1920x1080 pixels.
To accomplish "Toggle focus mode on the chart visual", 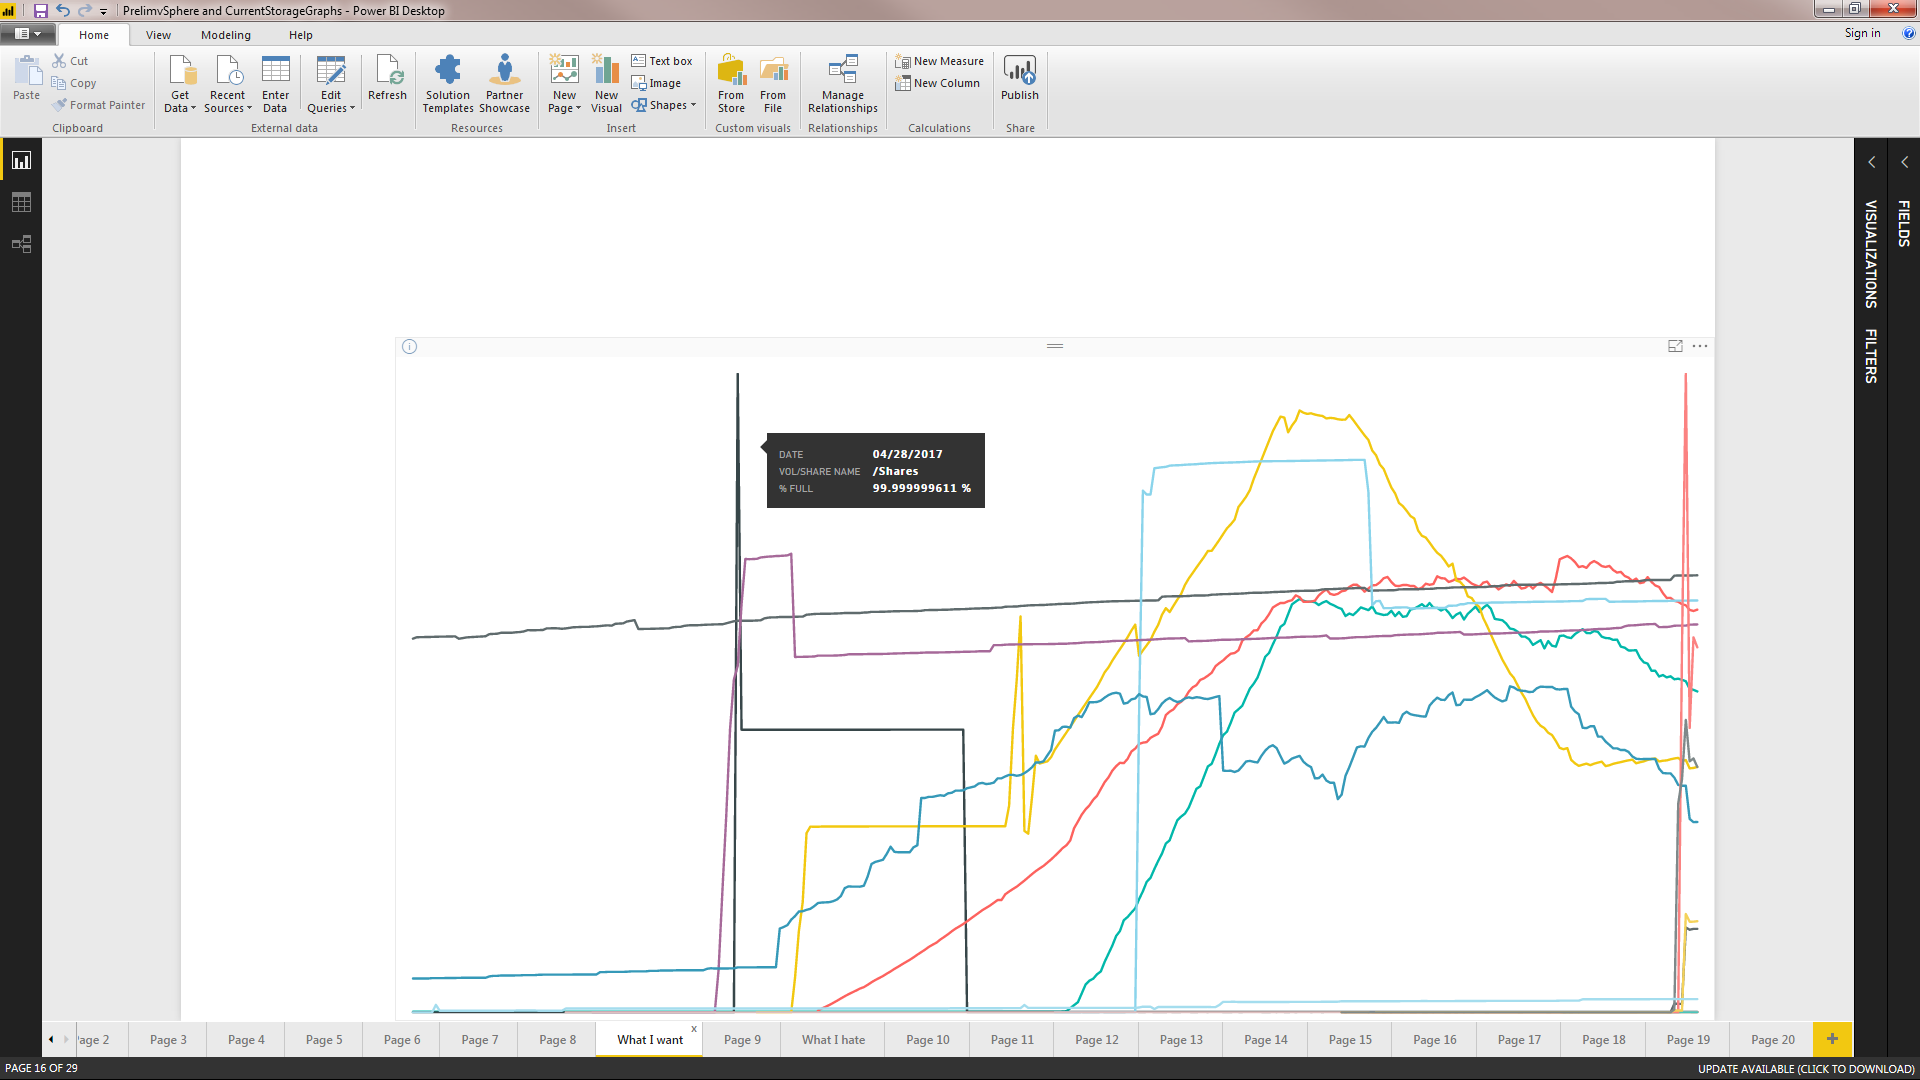I will [1675, 346].
